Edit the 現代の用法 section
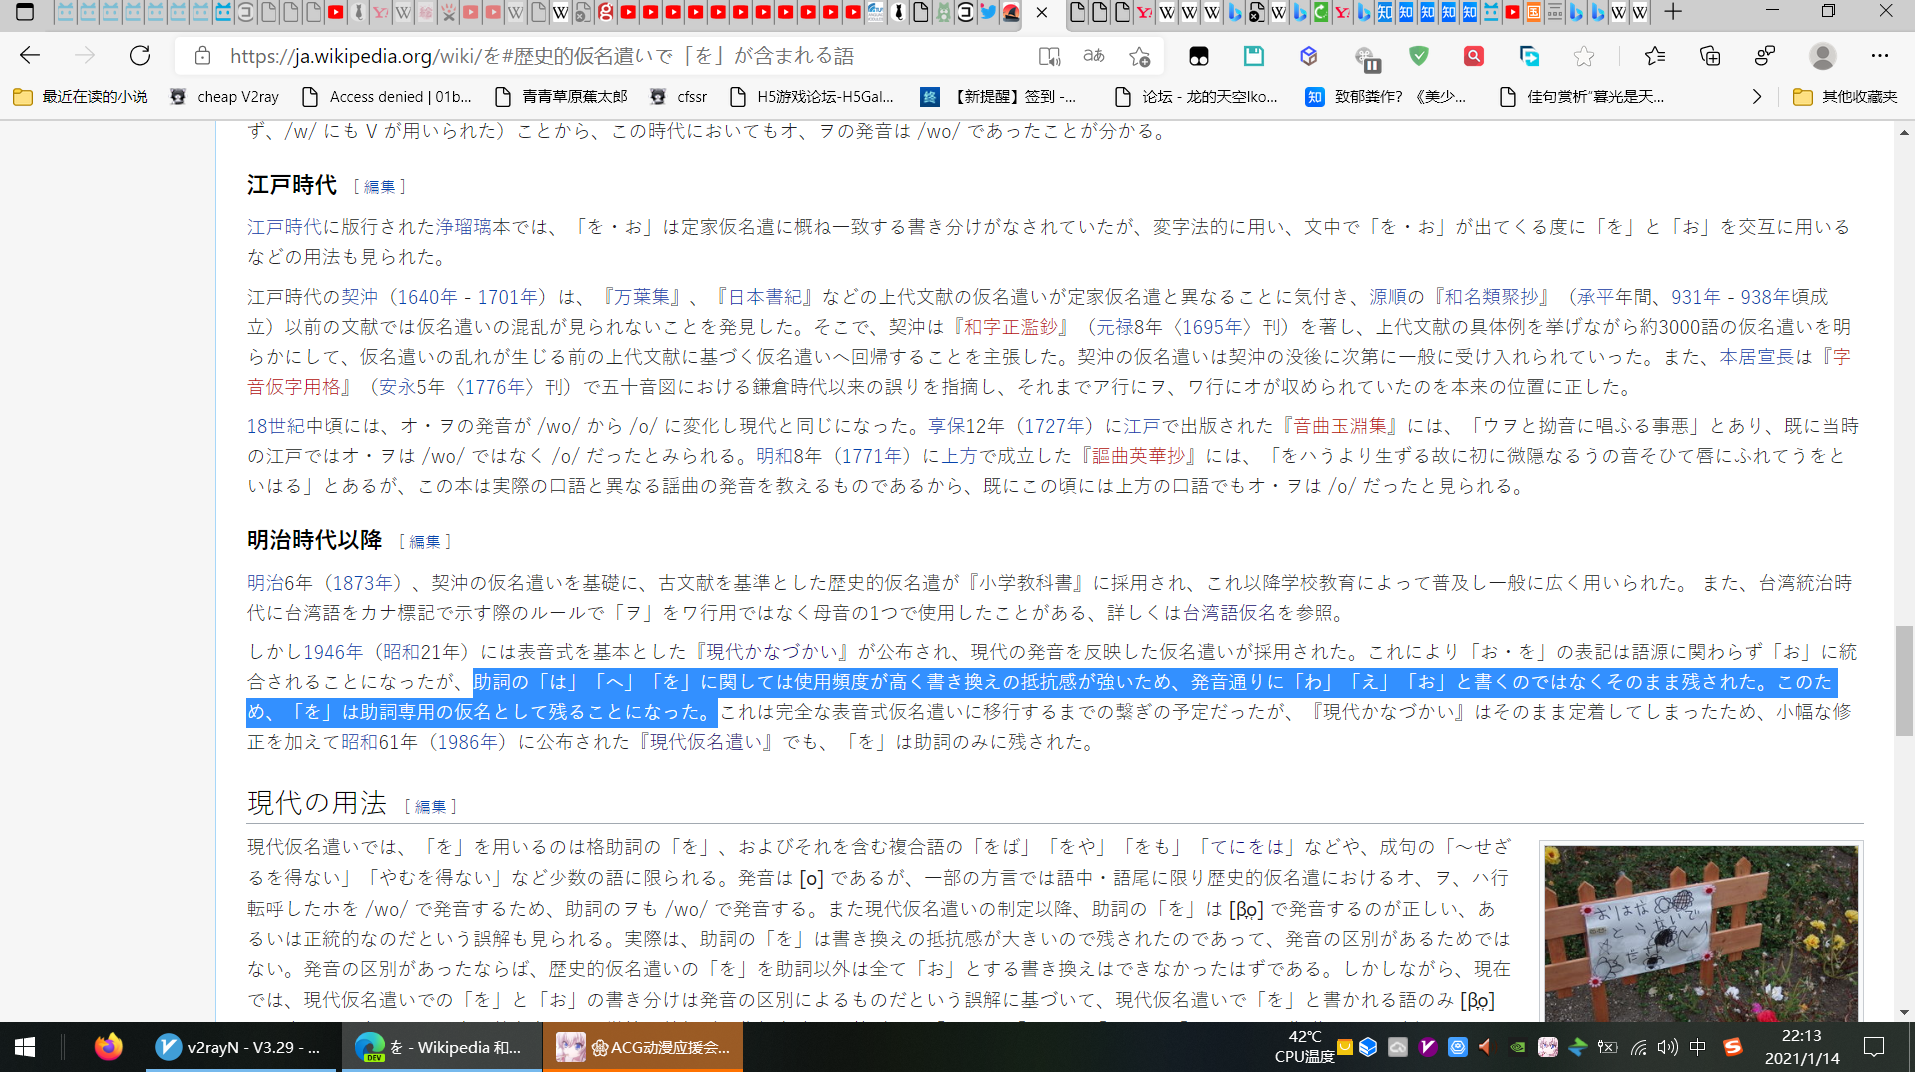This screenshot has height=1072, width=1915. point(430,806)
